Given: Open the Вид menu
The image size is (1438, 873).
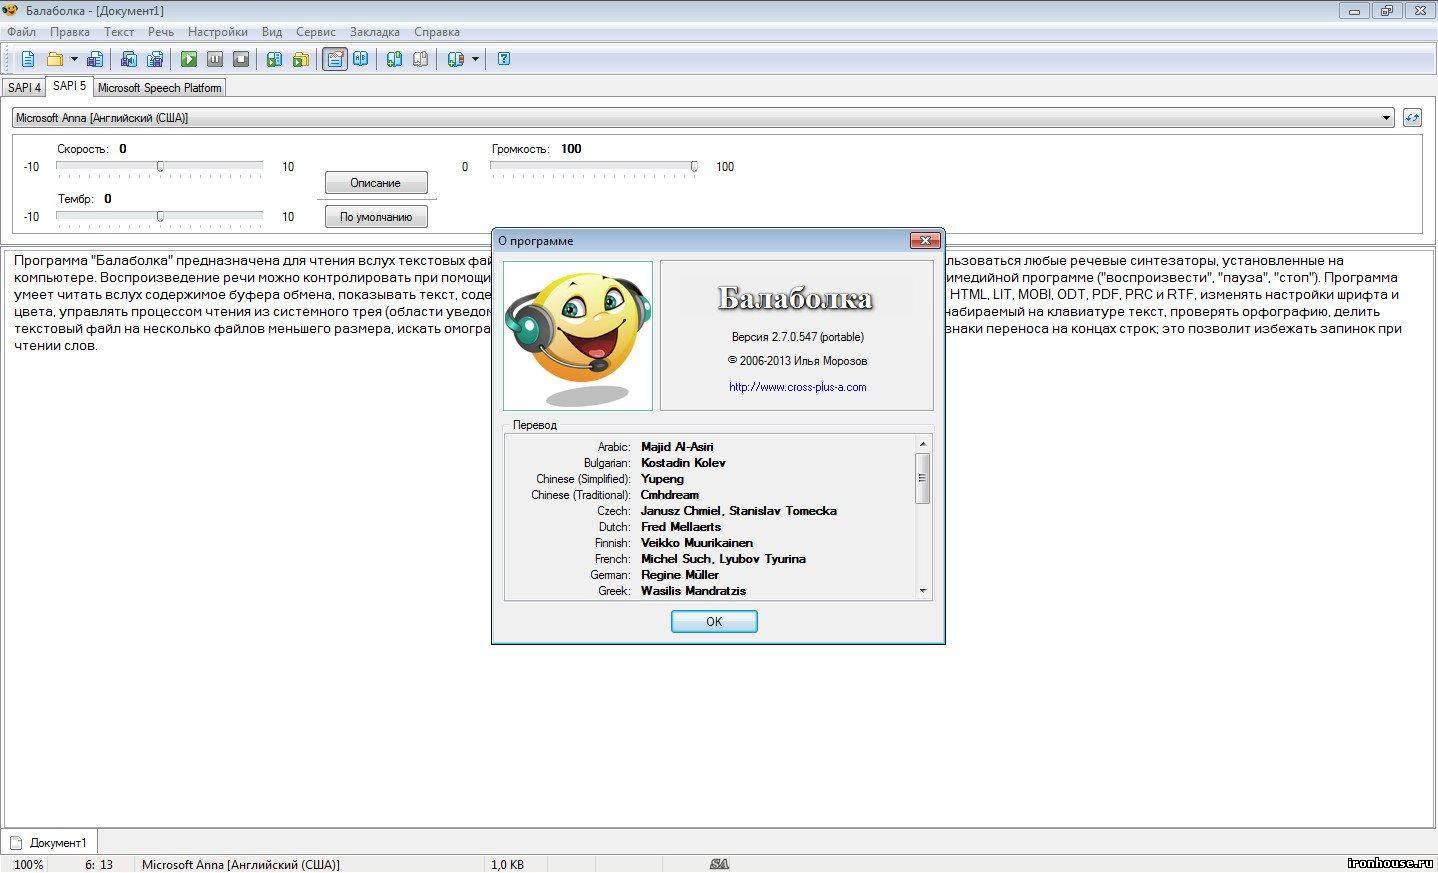Looking at the screenshot, I should tap(272, 32).
